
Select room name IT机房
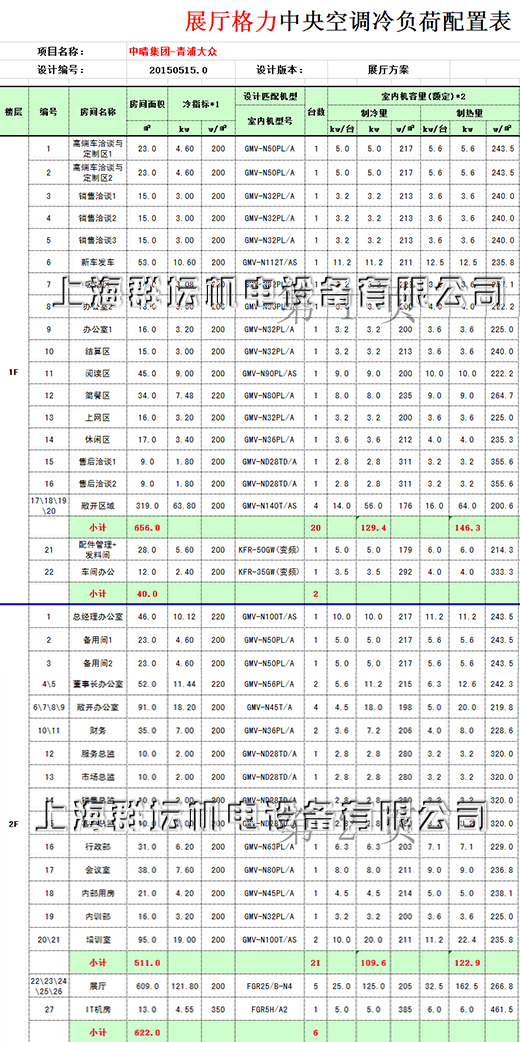[97, 1009]
